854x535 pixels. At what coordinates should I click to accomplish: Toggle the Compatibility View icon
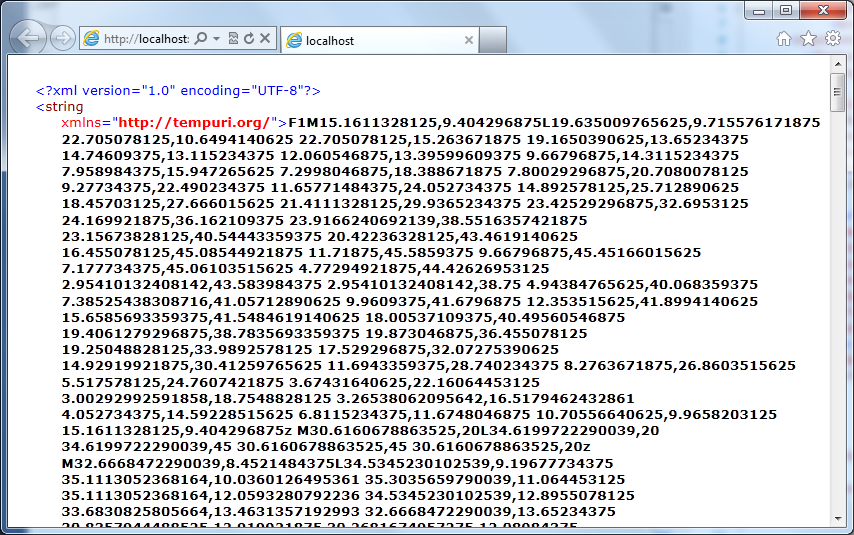(x=233, y=38)
